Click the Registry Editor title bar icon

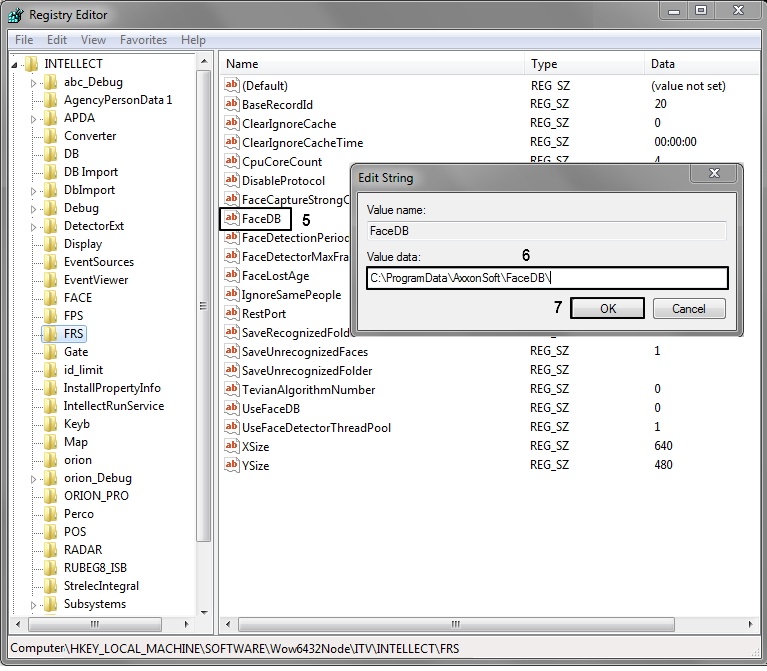pos(16,15)
